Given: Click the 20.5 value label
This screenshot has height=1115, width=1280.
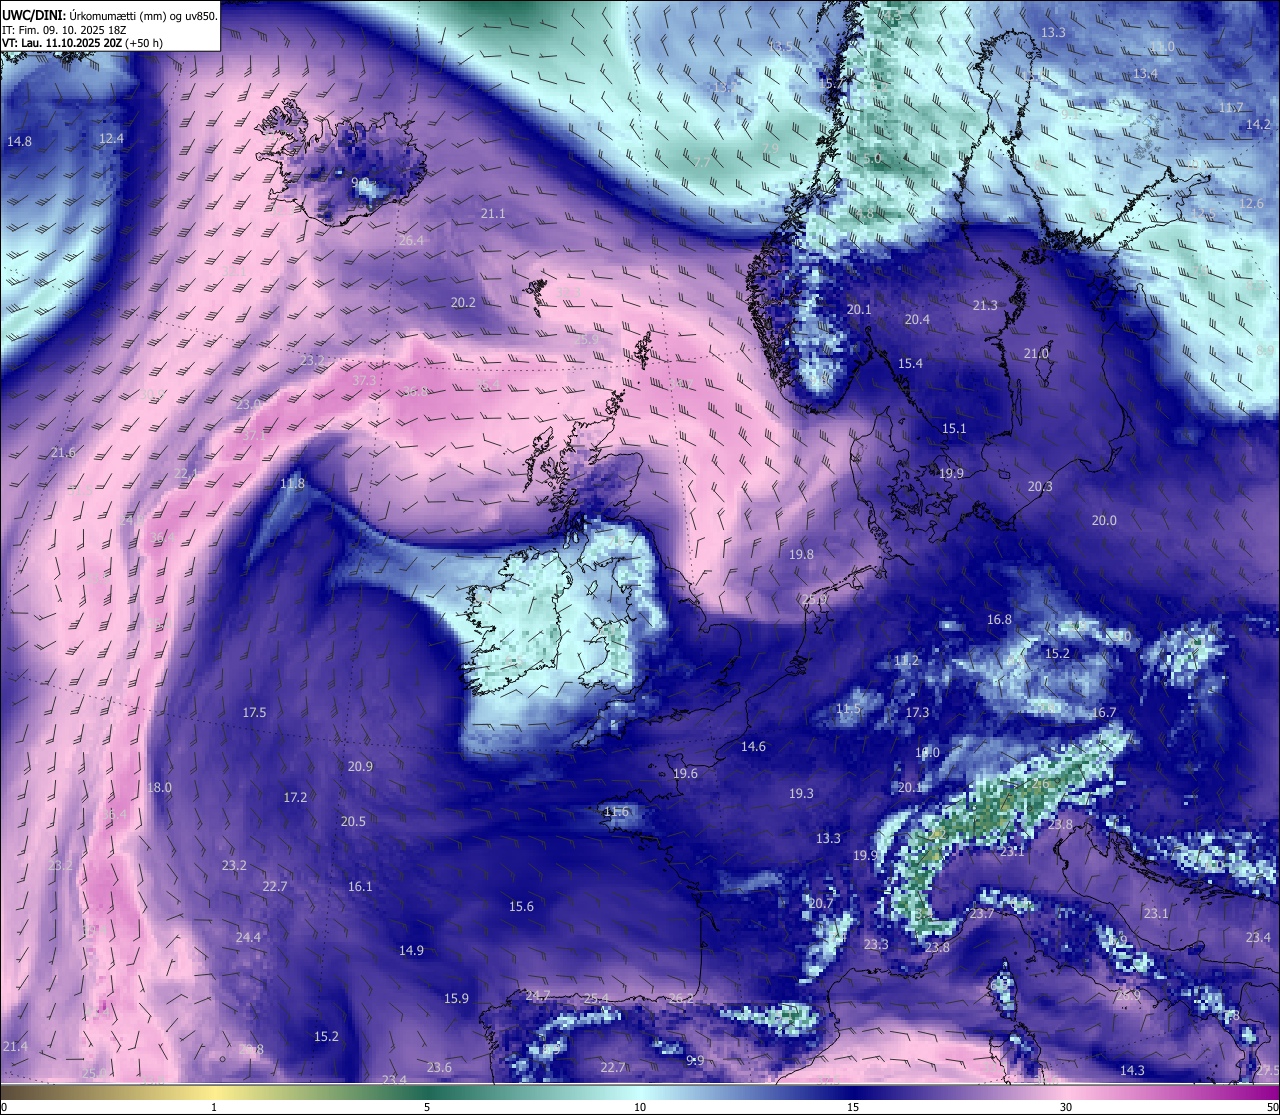Looking at the screenshot, I should pyautogui.click(x=353, y=821).
